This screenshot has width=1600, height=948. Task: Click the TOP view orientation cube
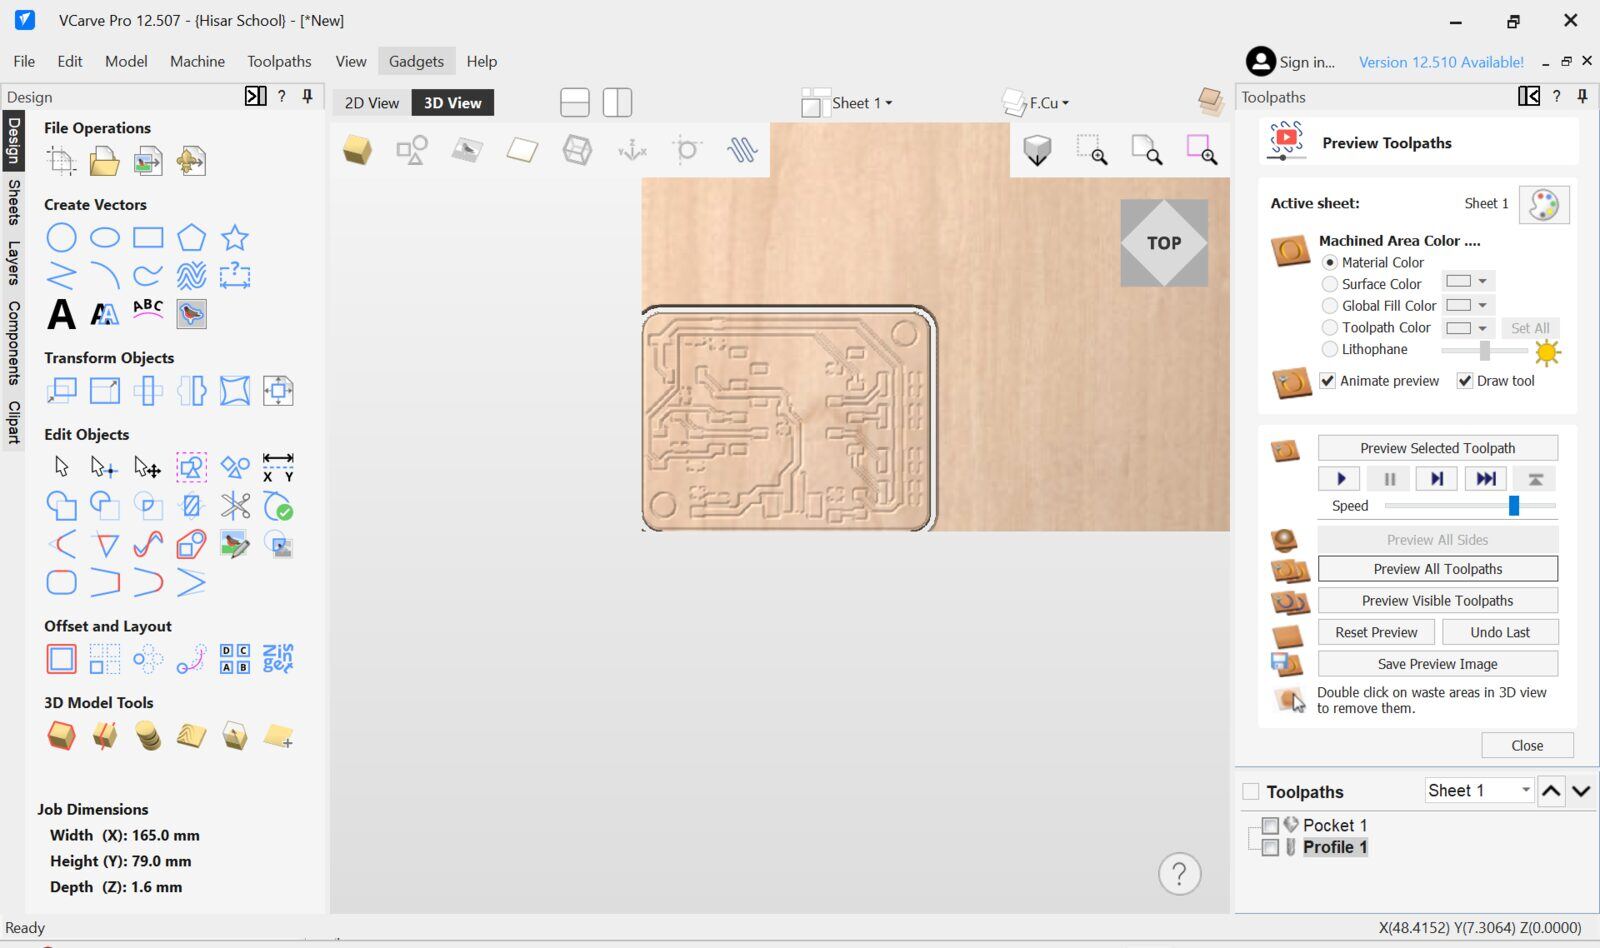(1164, 243)
